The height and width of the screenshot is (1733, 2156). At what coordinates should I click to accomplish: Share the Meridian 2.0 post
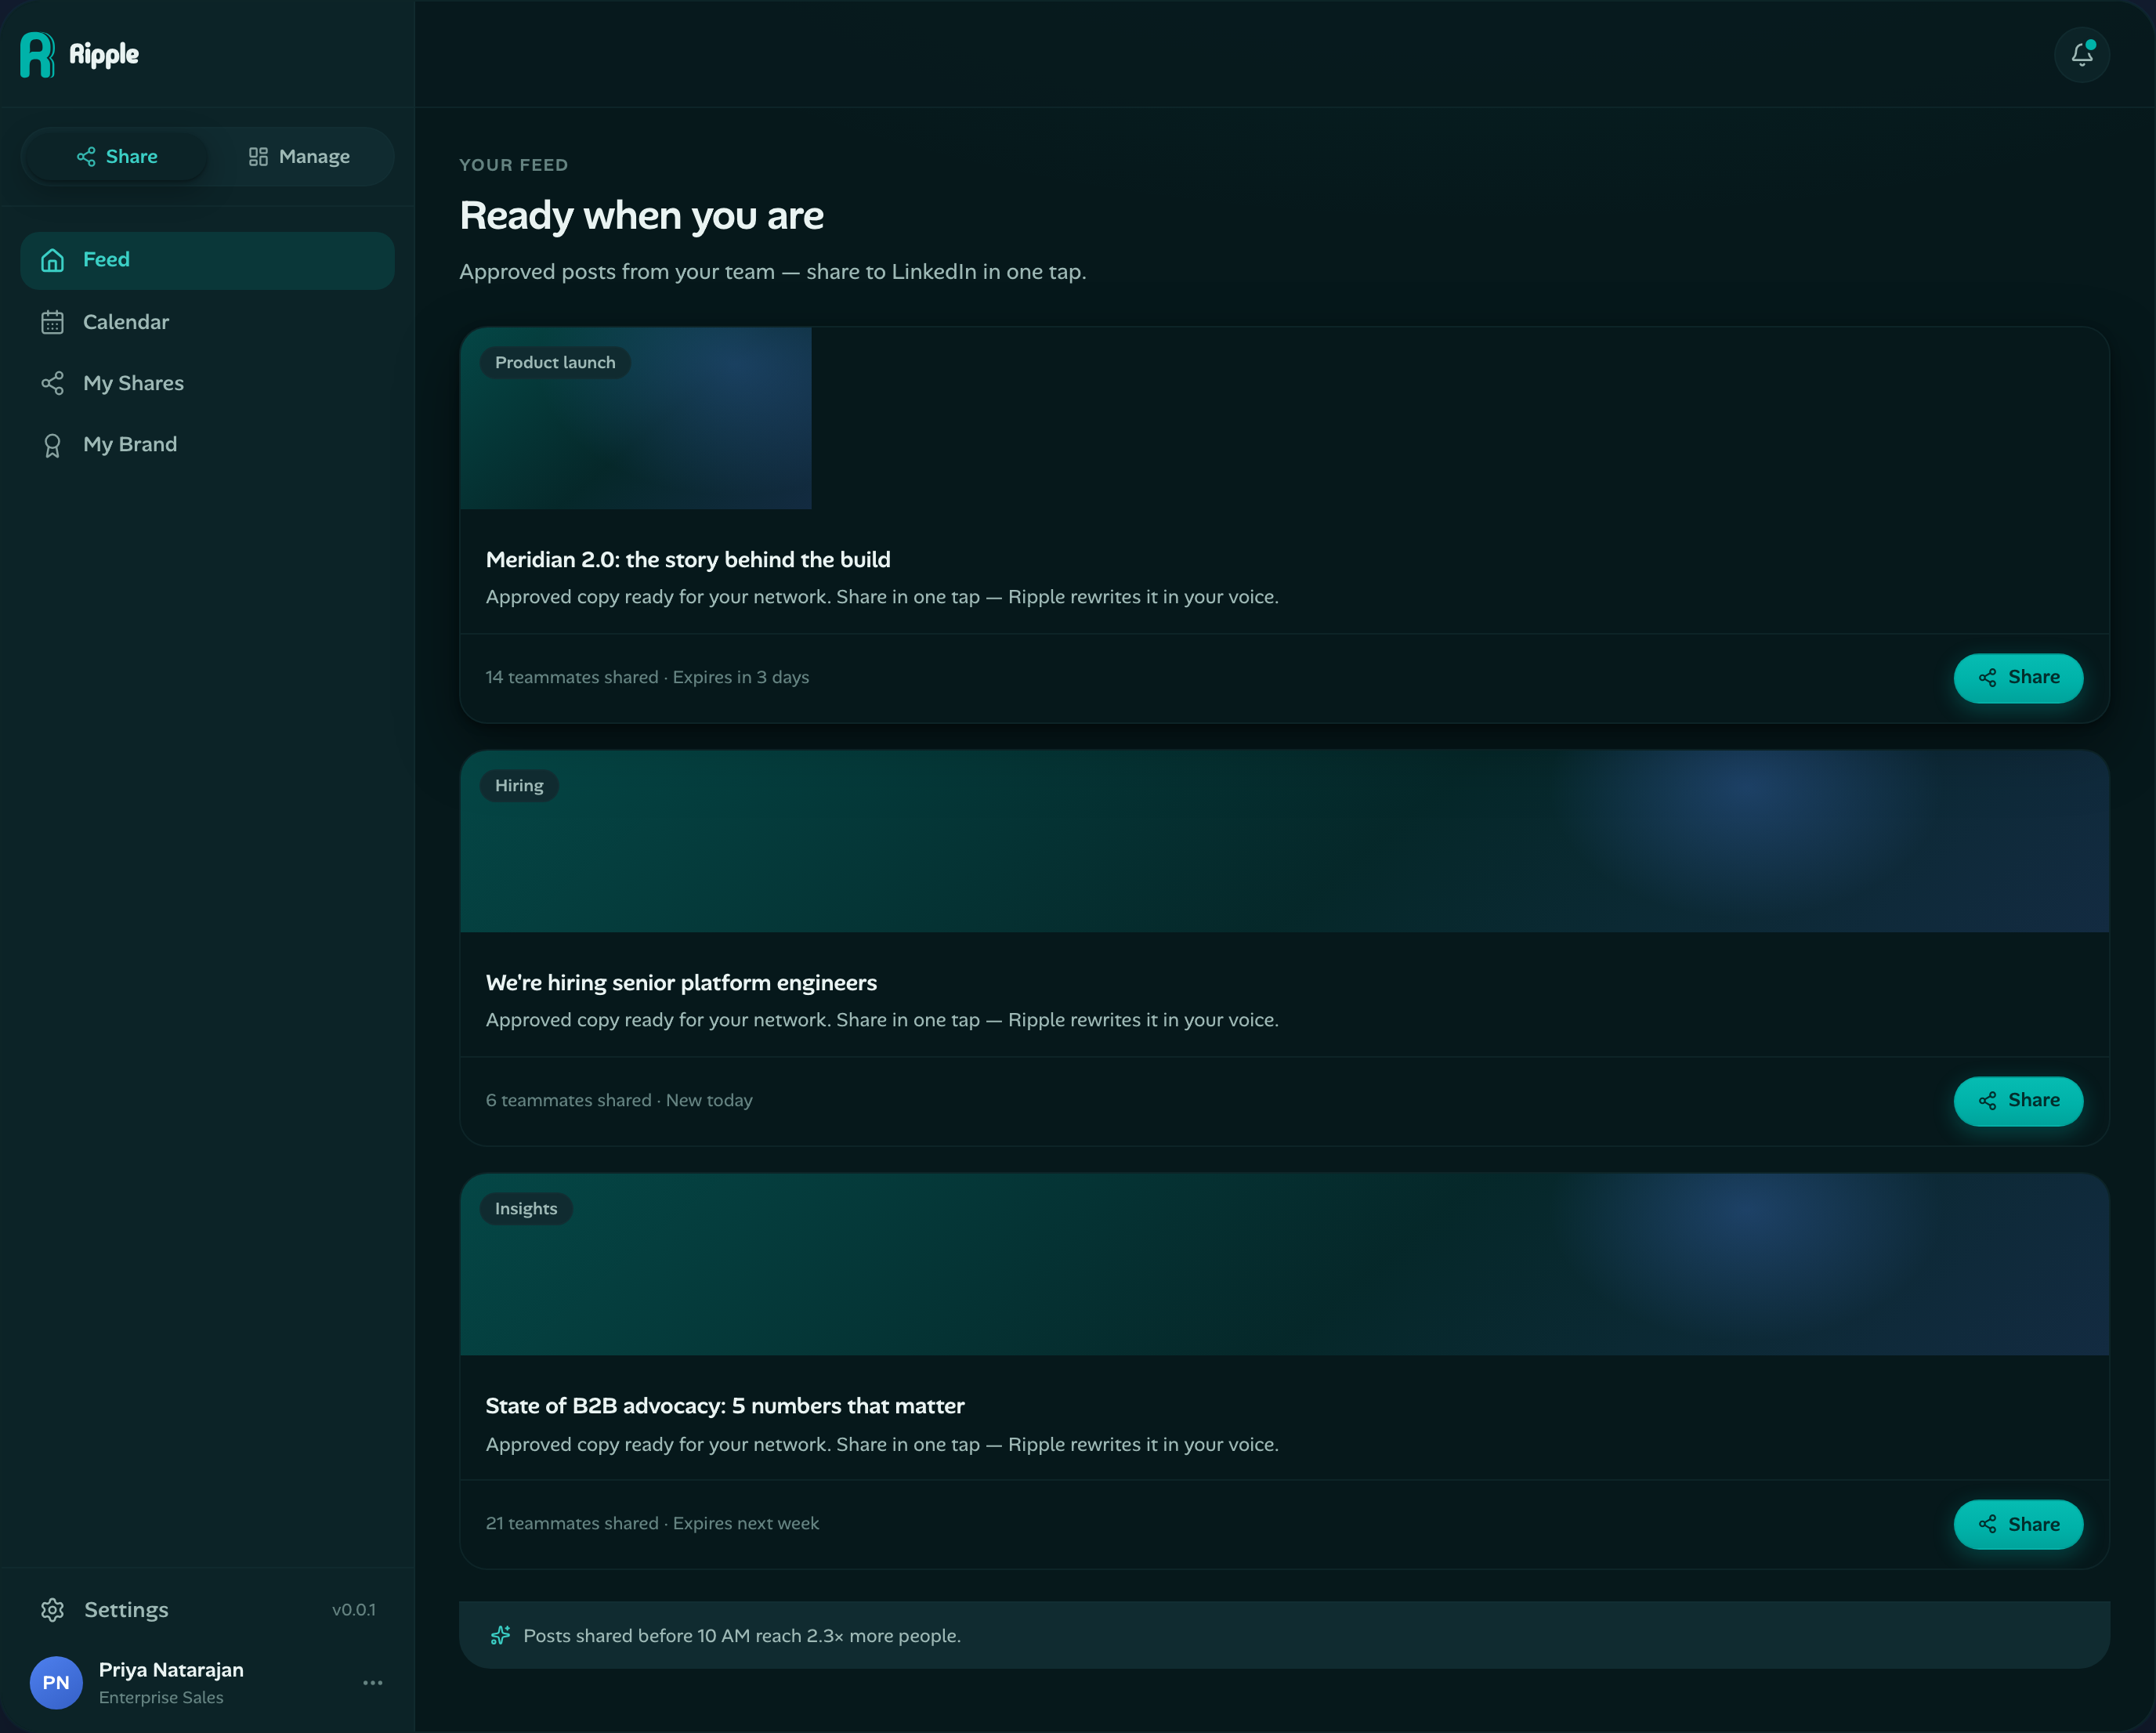point(2018,678)
